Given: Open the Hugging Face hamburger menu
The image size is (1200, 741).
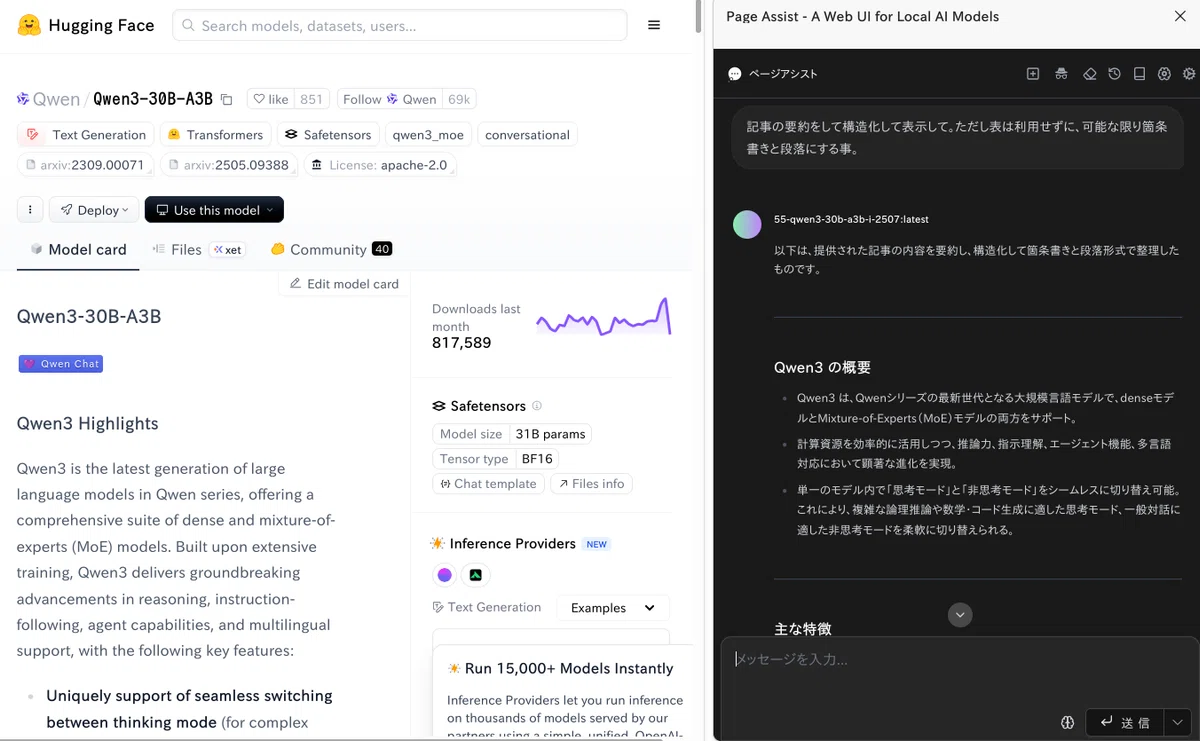Looking at the screenshot, I should click(x=654, y=25).
